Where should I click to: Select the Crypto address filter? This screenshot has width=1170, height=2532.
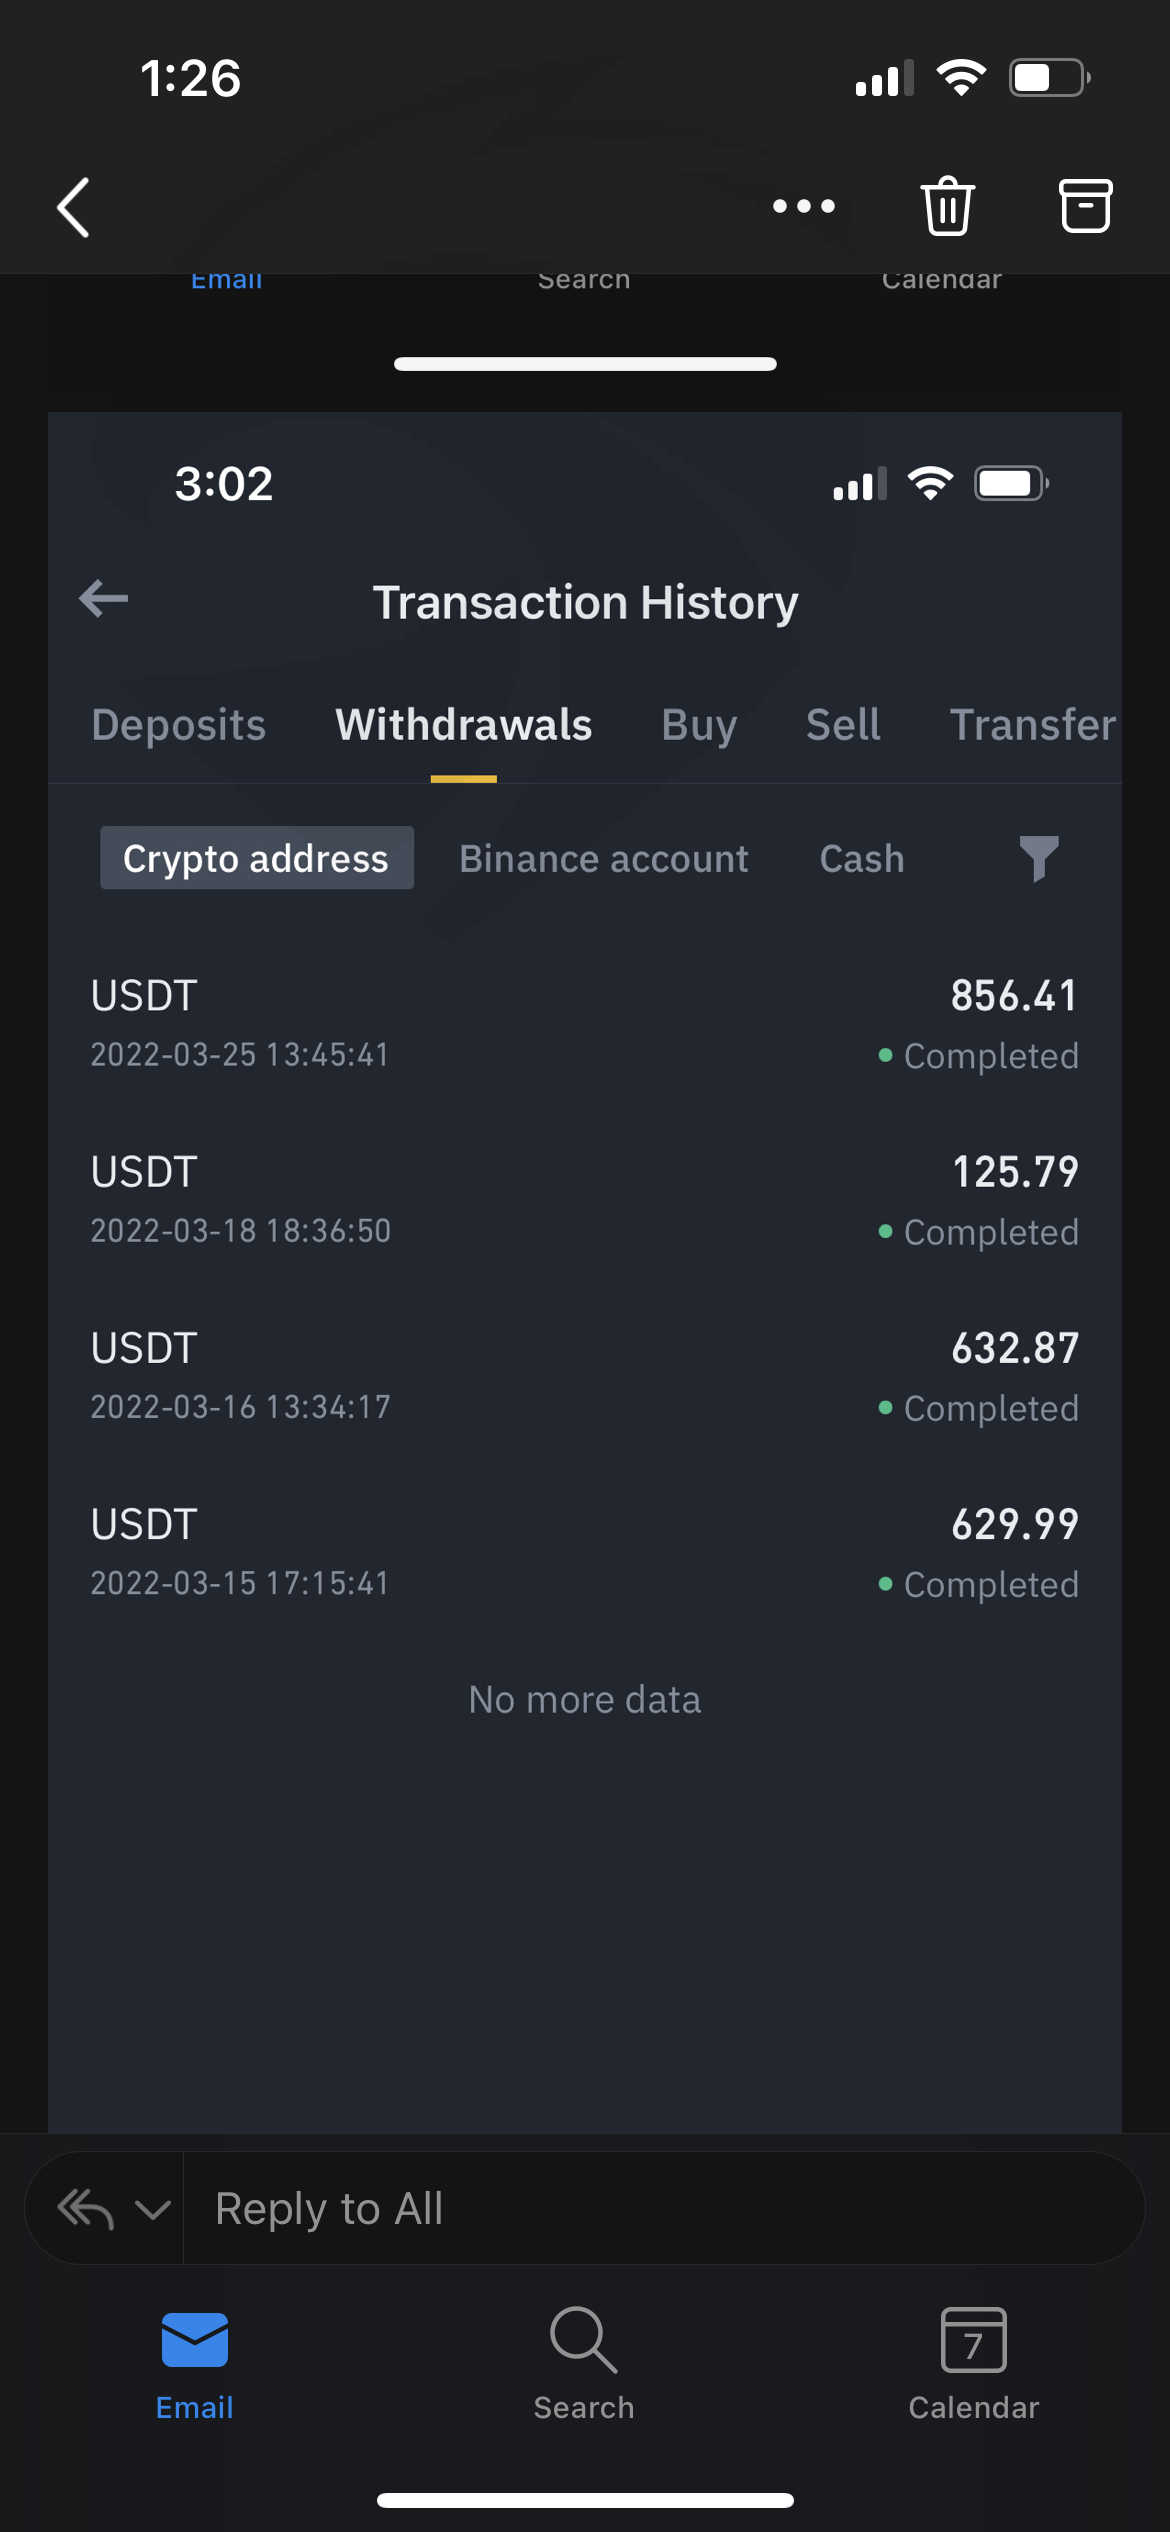tap(256, 858)
